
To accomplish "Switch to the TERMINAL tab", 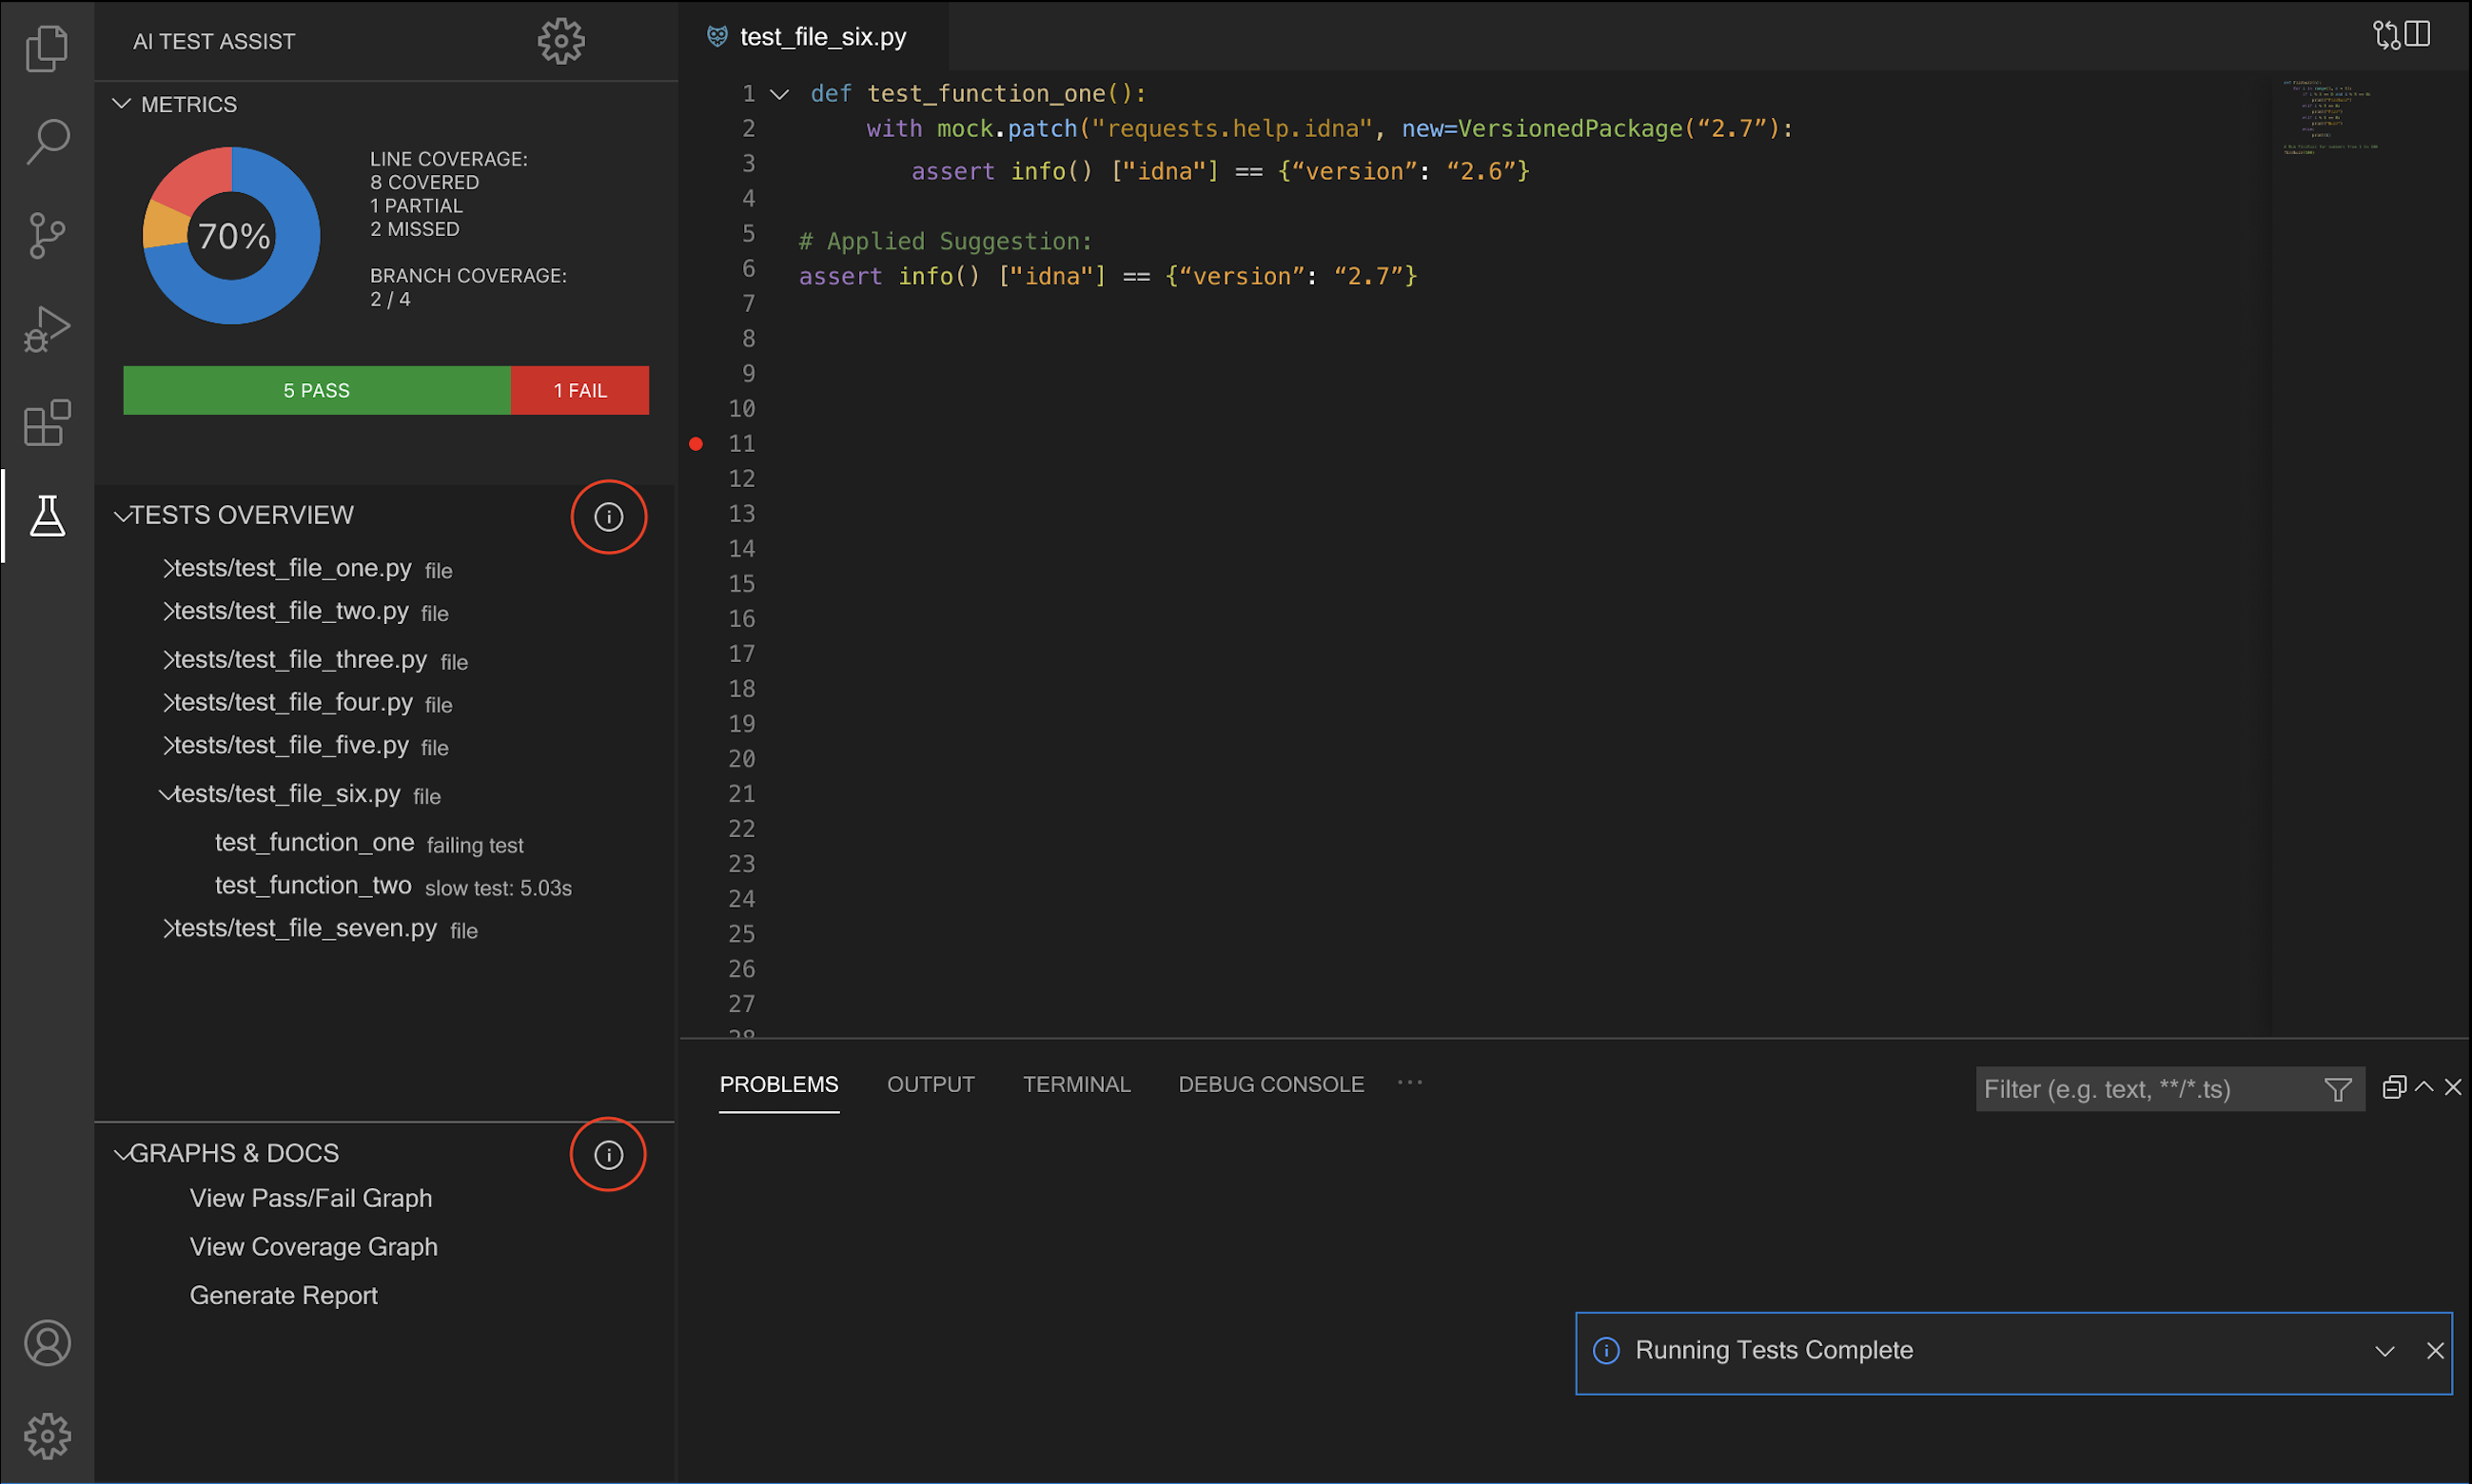I will click(1076, 1084).
